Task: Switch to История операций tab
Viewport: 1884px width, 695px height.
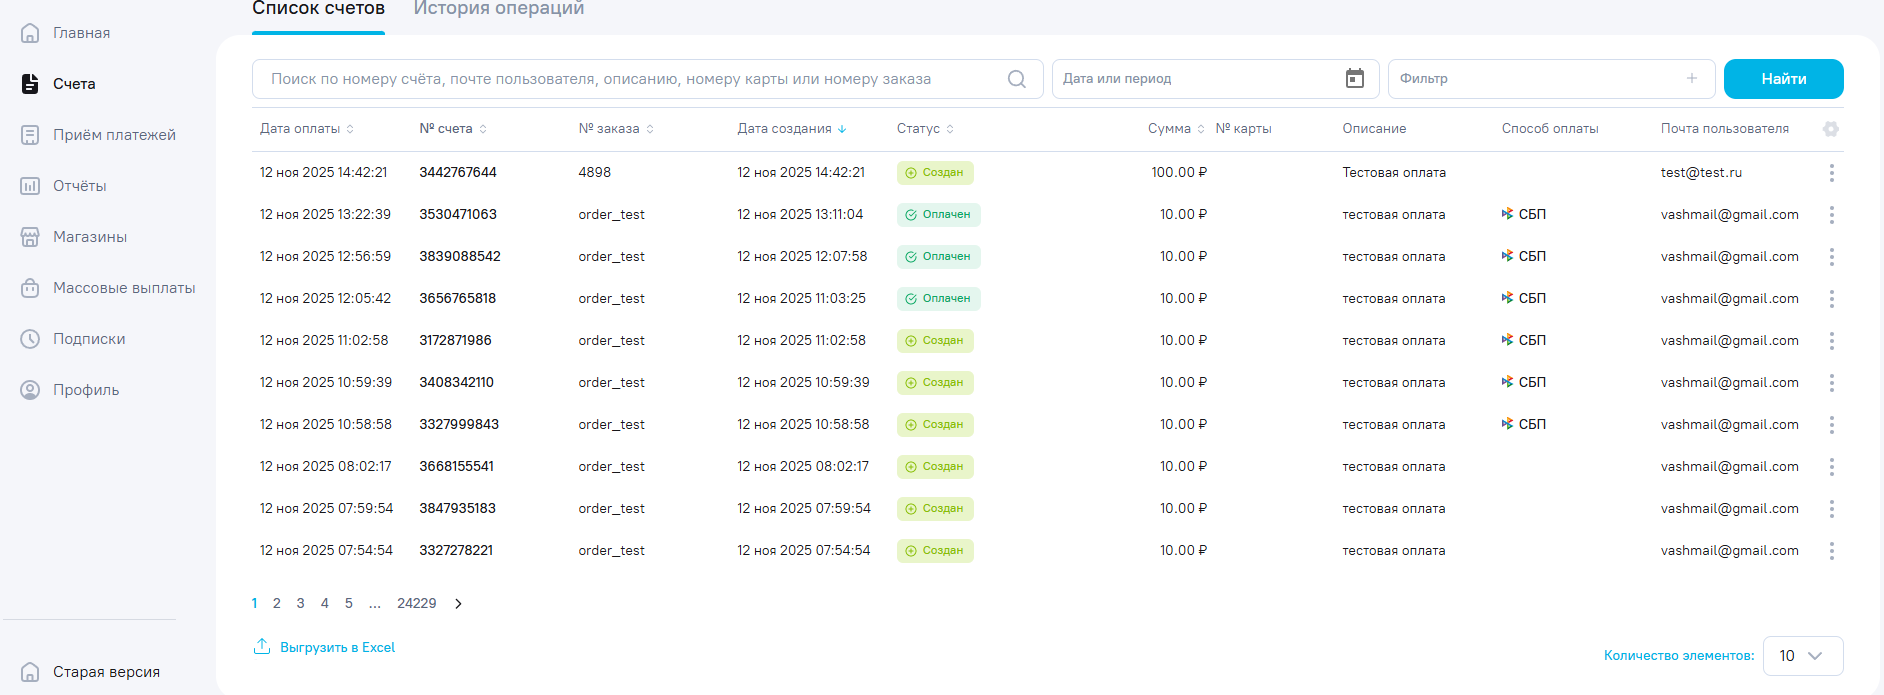Action: tap(498, 9)
